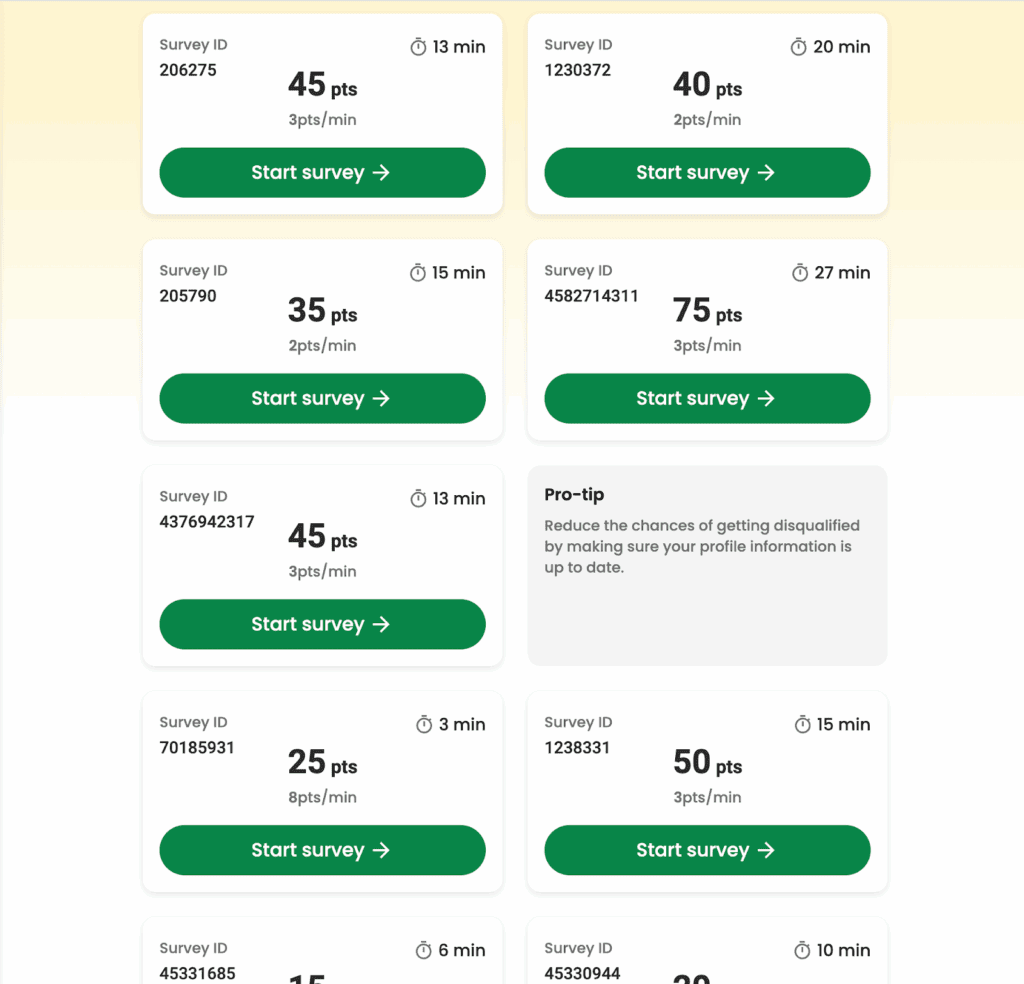Click the stopwatch icon beside 6 min
The image size is (1024, 984).
(424, 951)
